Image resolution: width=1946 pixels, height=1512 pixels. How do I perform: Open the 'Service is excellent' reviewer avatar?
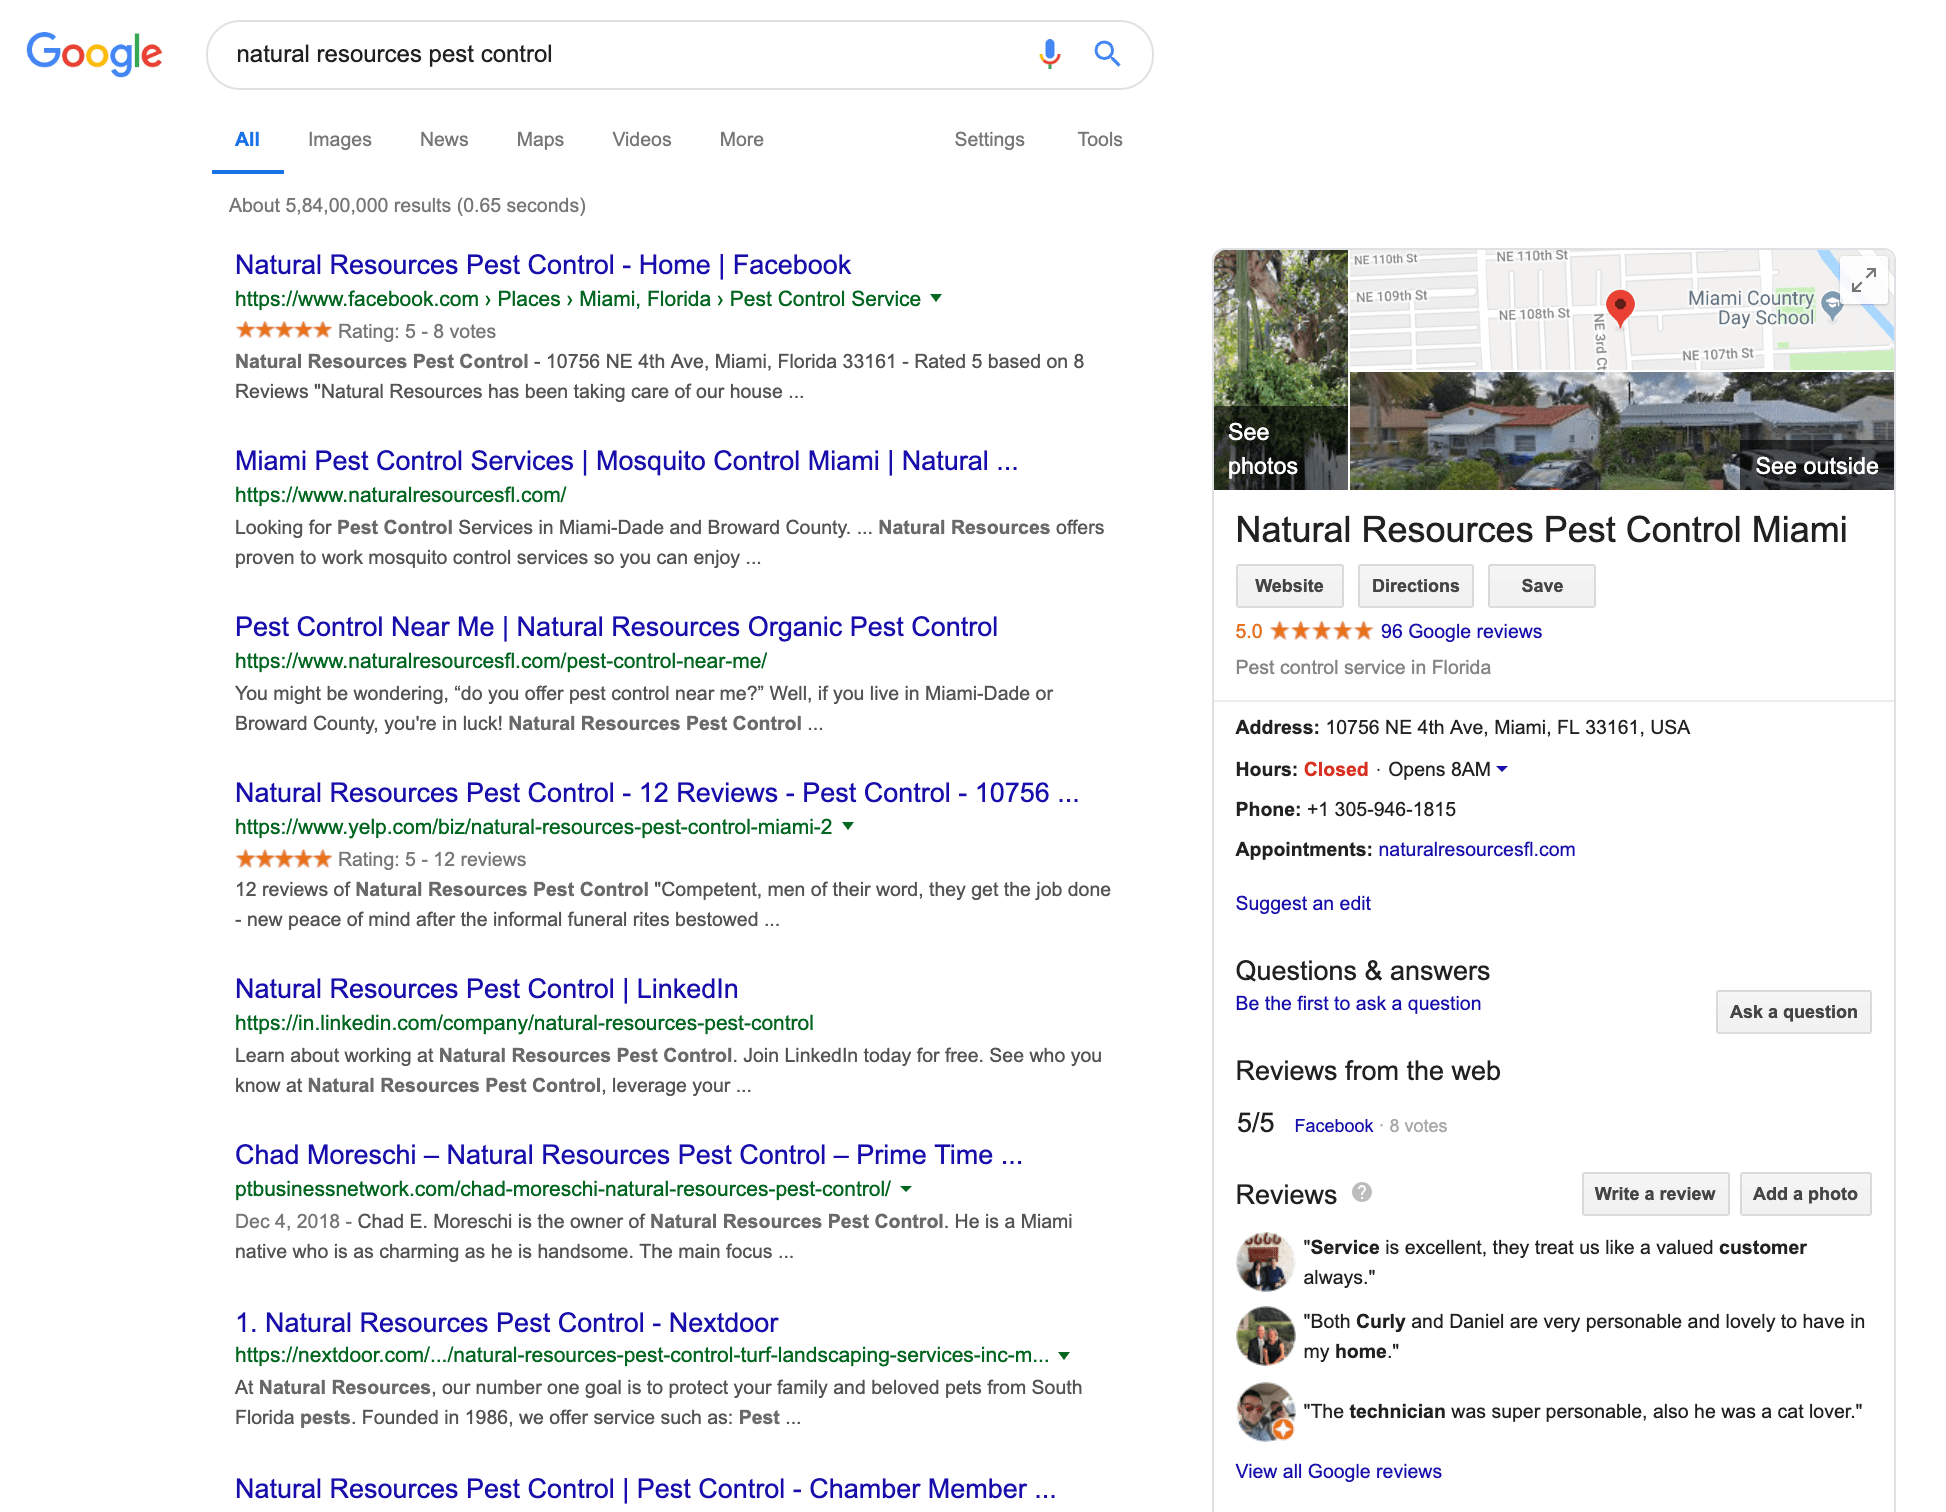point(1266,1262)
